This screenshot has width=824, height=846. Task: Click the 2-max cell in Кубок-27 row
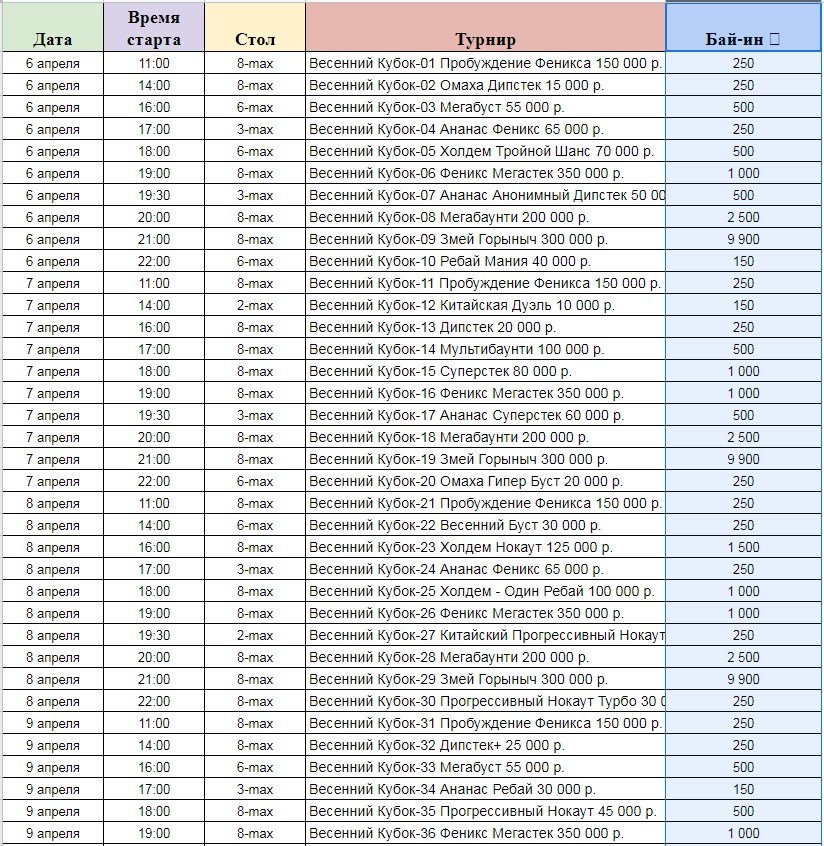point(255,635)
